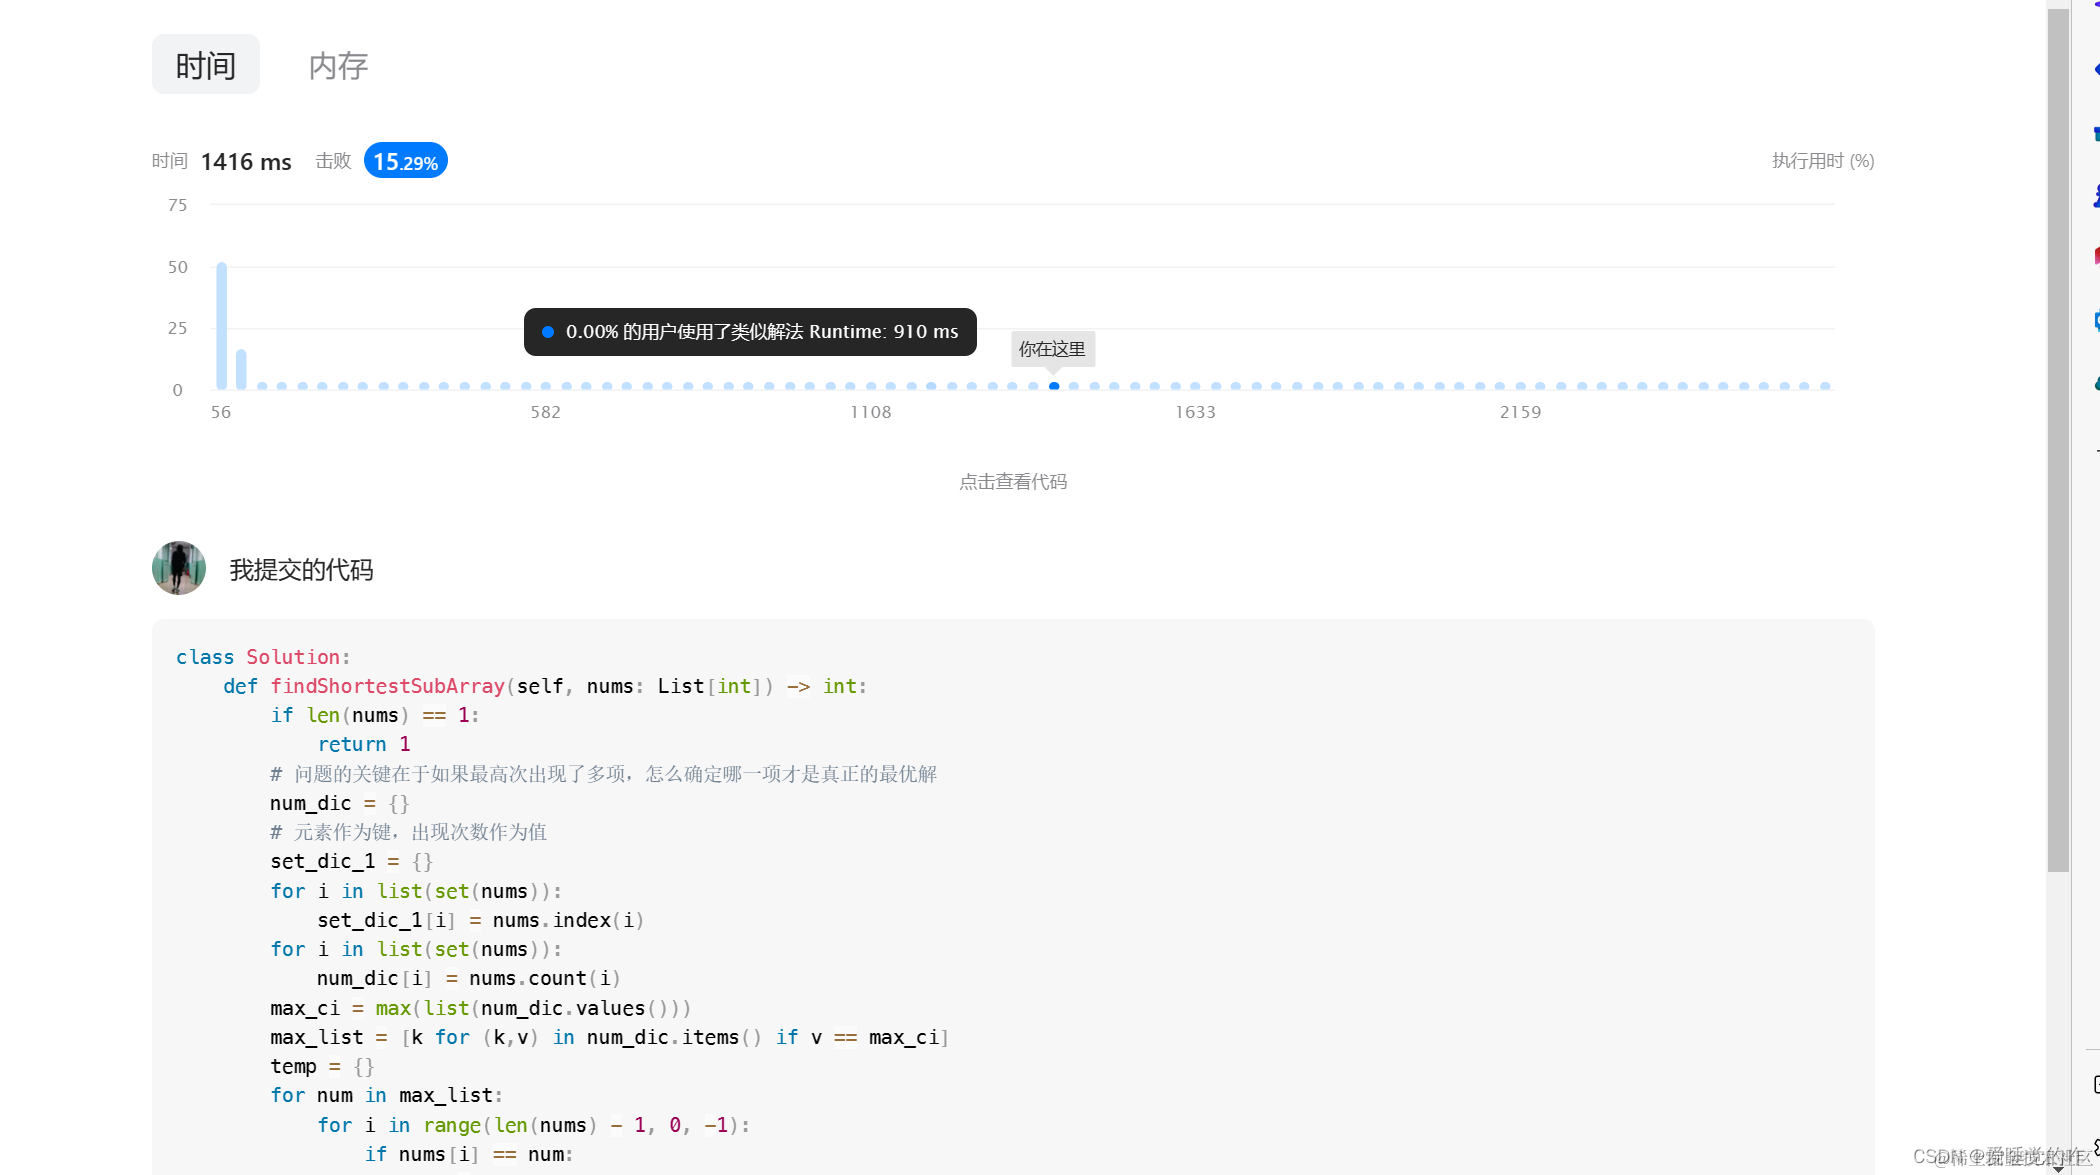Click the 执行用时 (%) axis label
The height and width of the screenshot is (1175, 2100).
point(1822,161)
